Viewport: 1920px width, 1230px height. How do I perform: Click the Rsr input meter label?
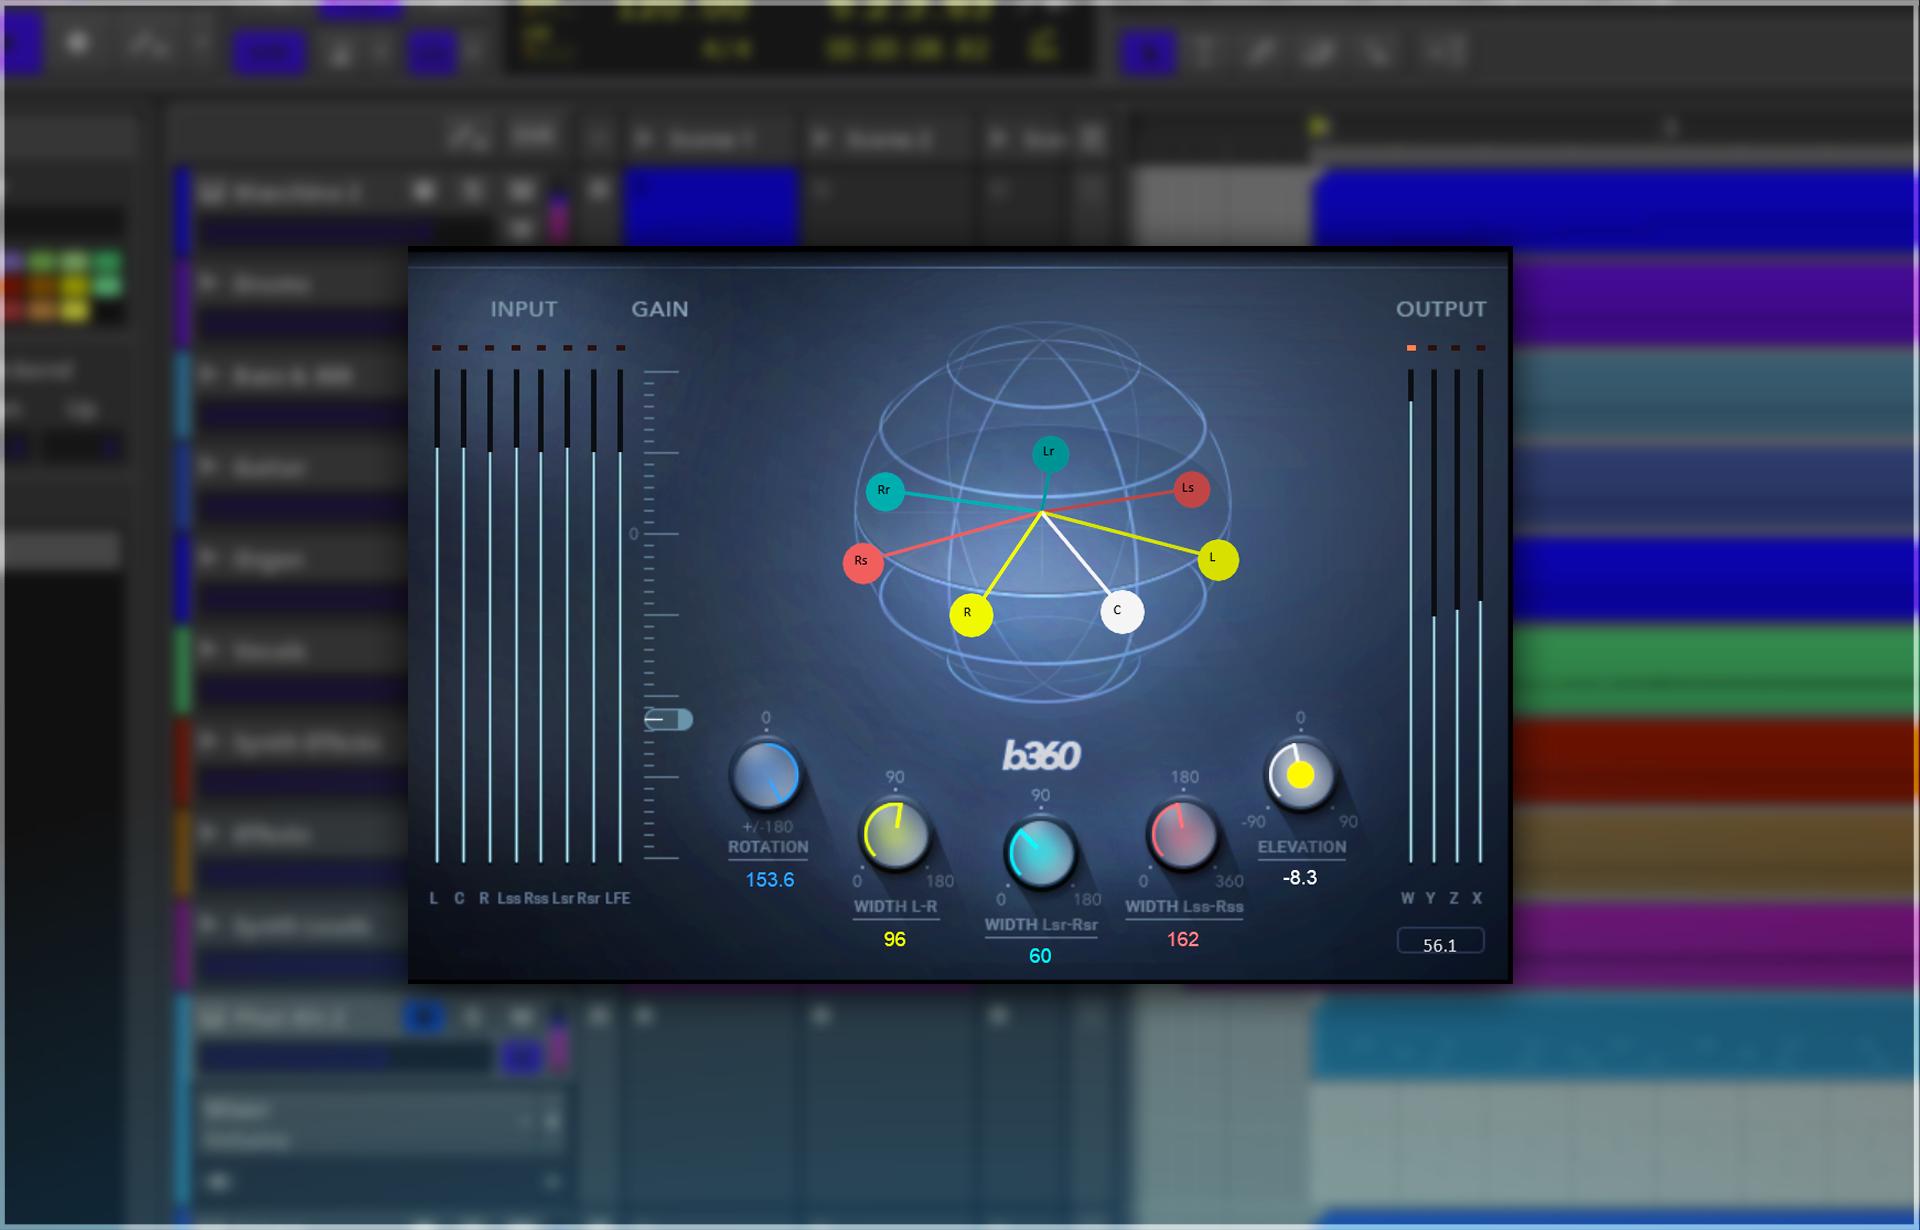(588, 898)
